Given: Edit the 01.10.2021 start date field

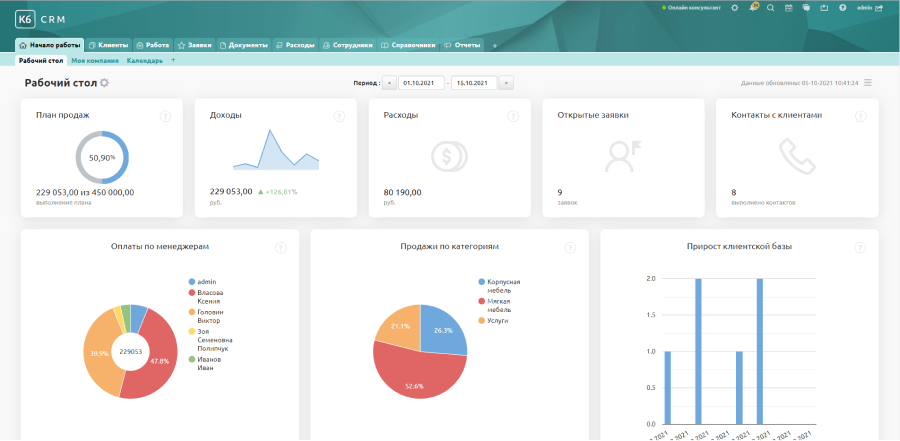Looking at the screenshot, I should click(x=421, y=83).
